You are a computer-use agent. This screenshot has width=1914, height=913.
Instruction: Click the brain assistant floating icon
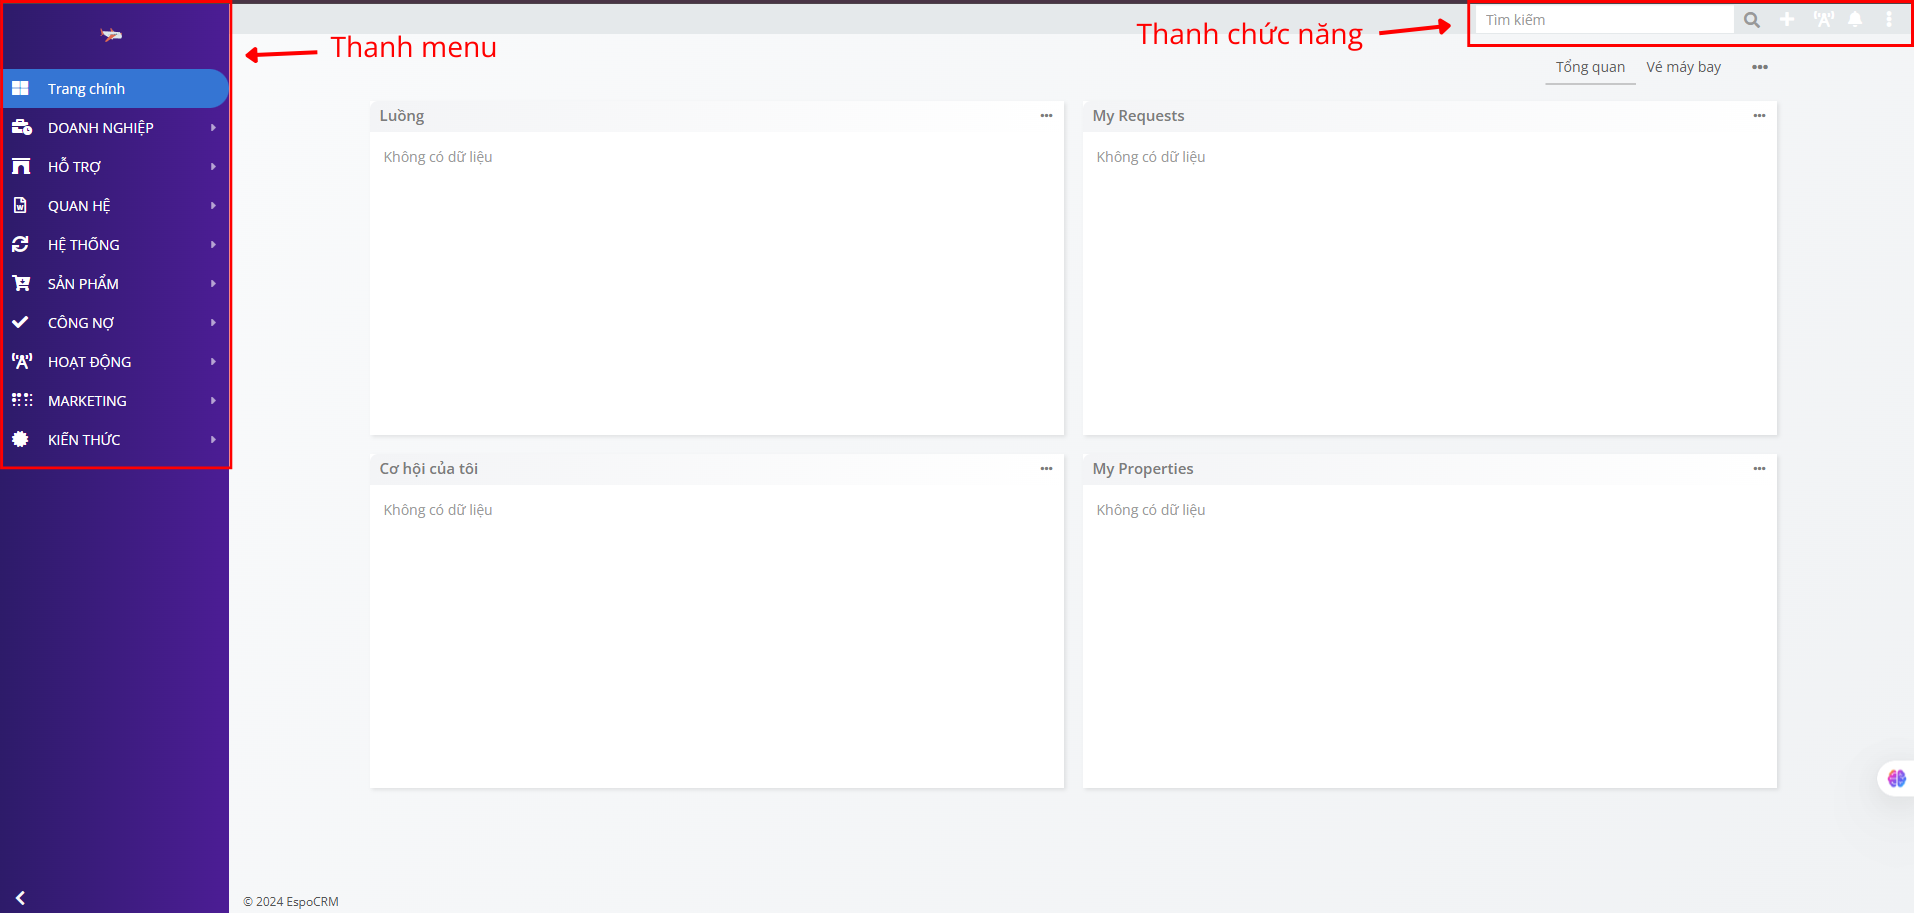point(1896,778)
